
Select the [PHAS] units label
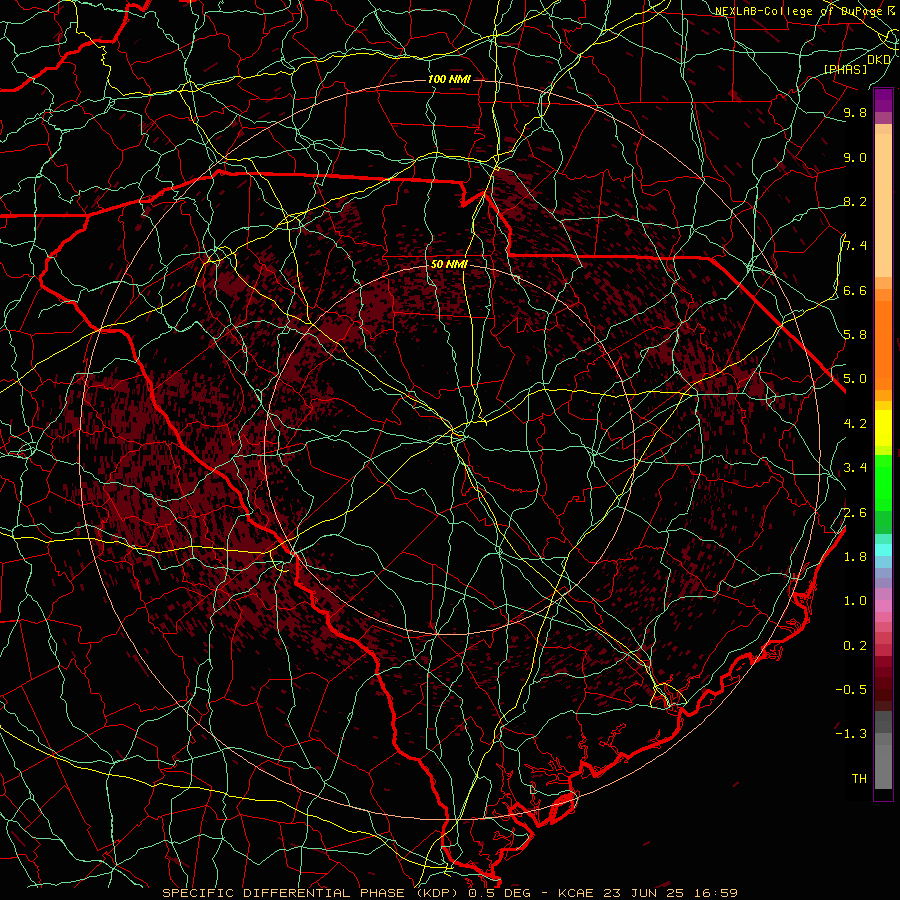pyautogui.click(x=845, y=69)
